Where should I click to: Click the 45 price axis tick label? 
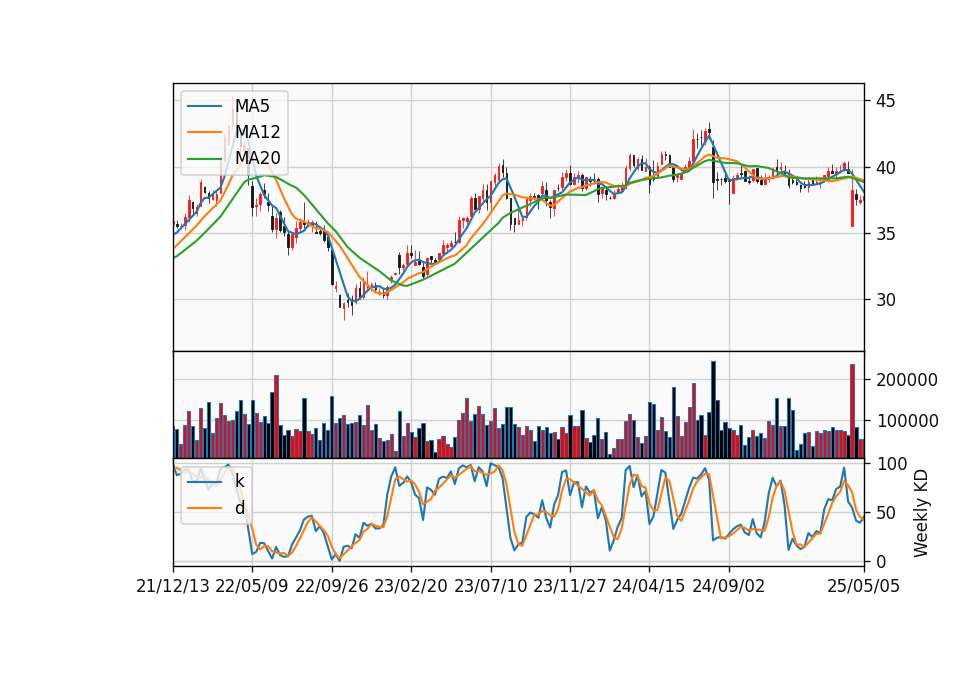(885, 101)
